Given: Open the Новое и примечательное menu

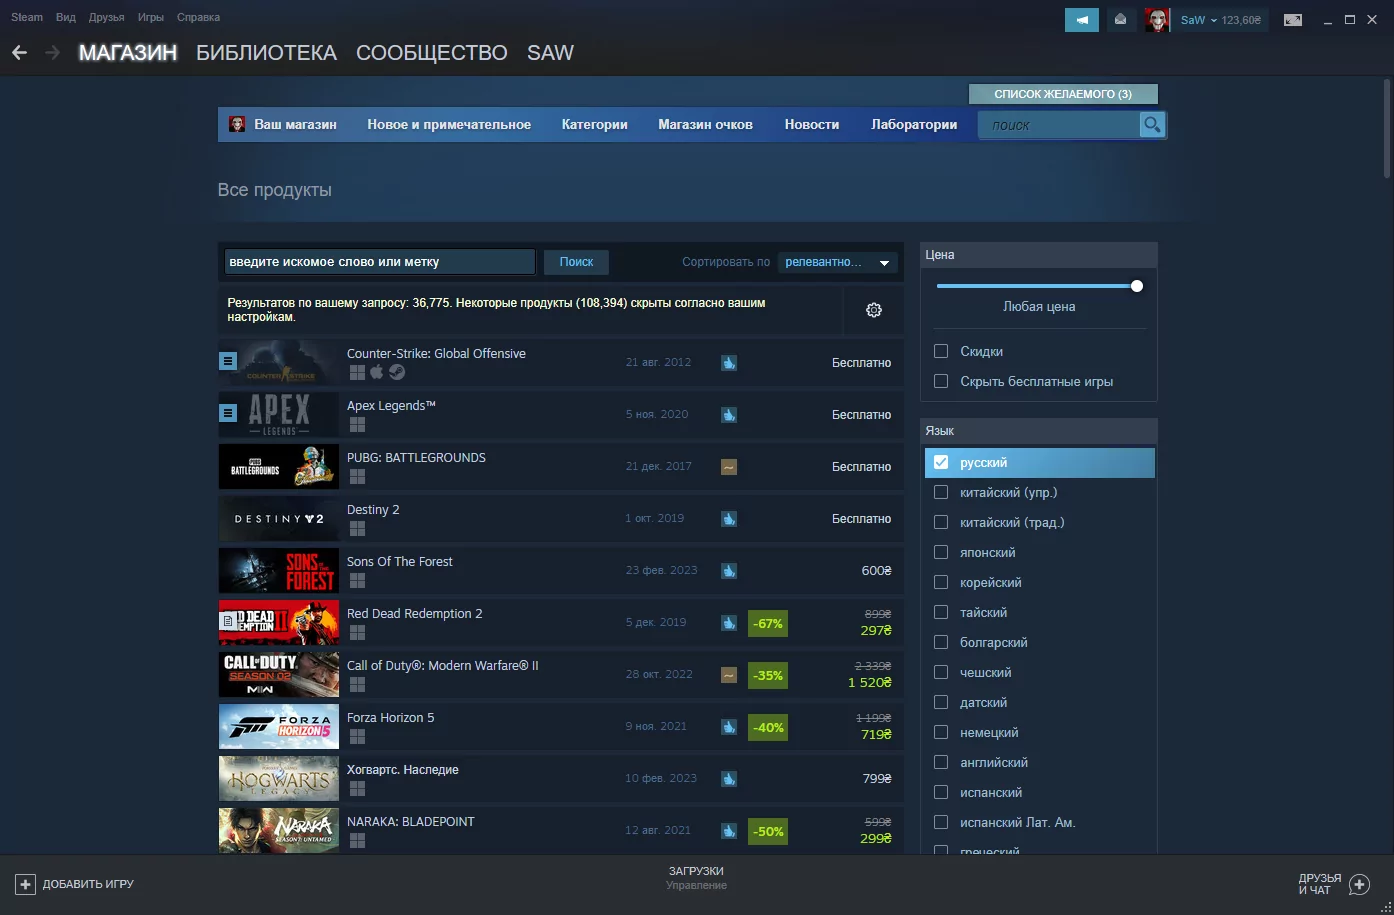Looking at the screenshot, I should [449, 124].
